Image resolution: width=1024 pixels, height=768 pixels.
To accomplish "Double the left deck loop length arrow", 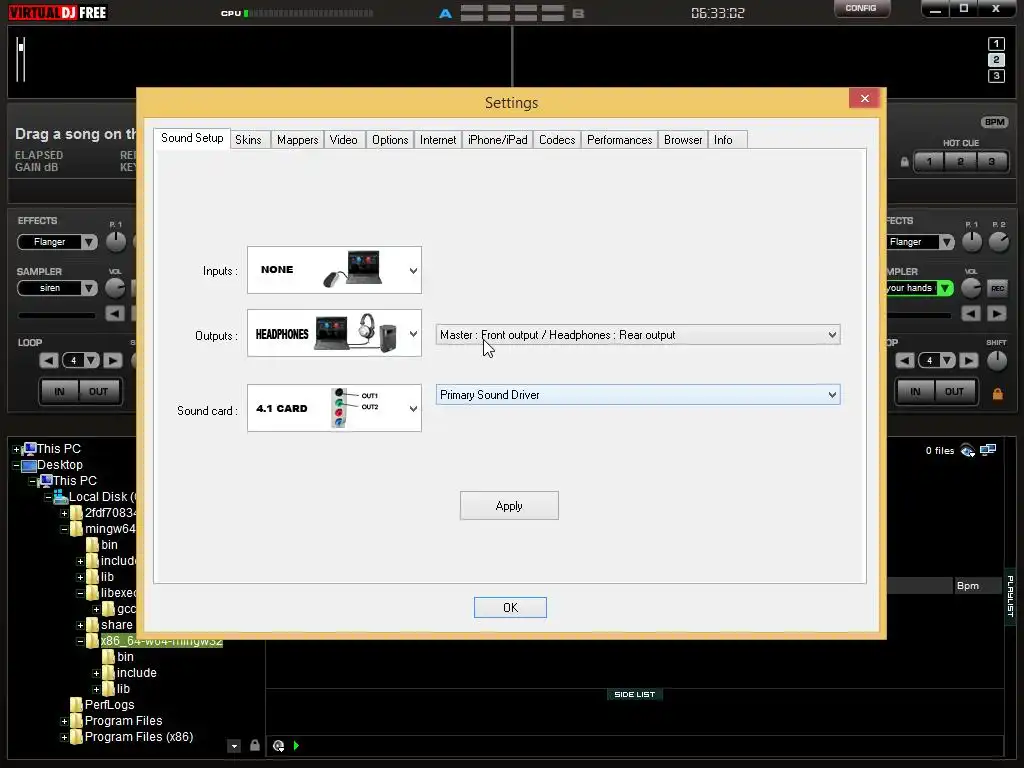I will pos(113,360).
